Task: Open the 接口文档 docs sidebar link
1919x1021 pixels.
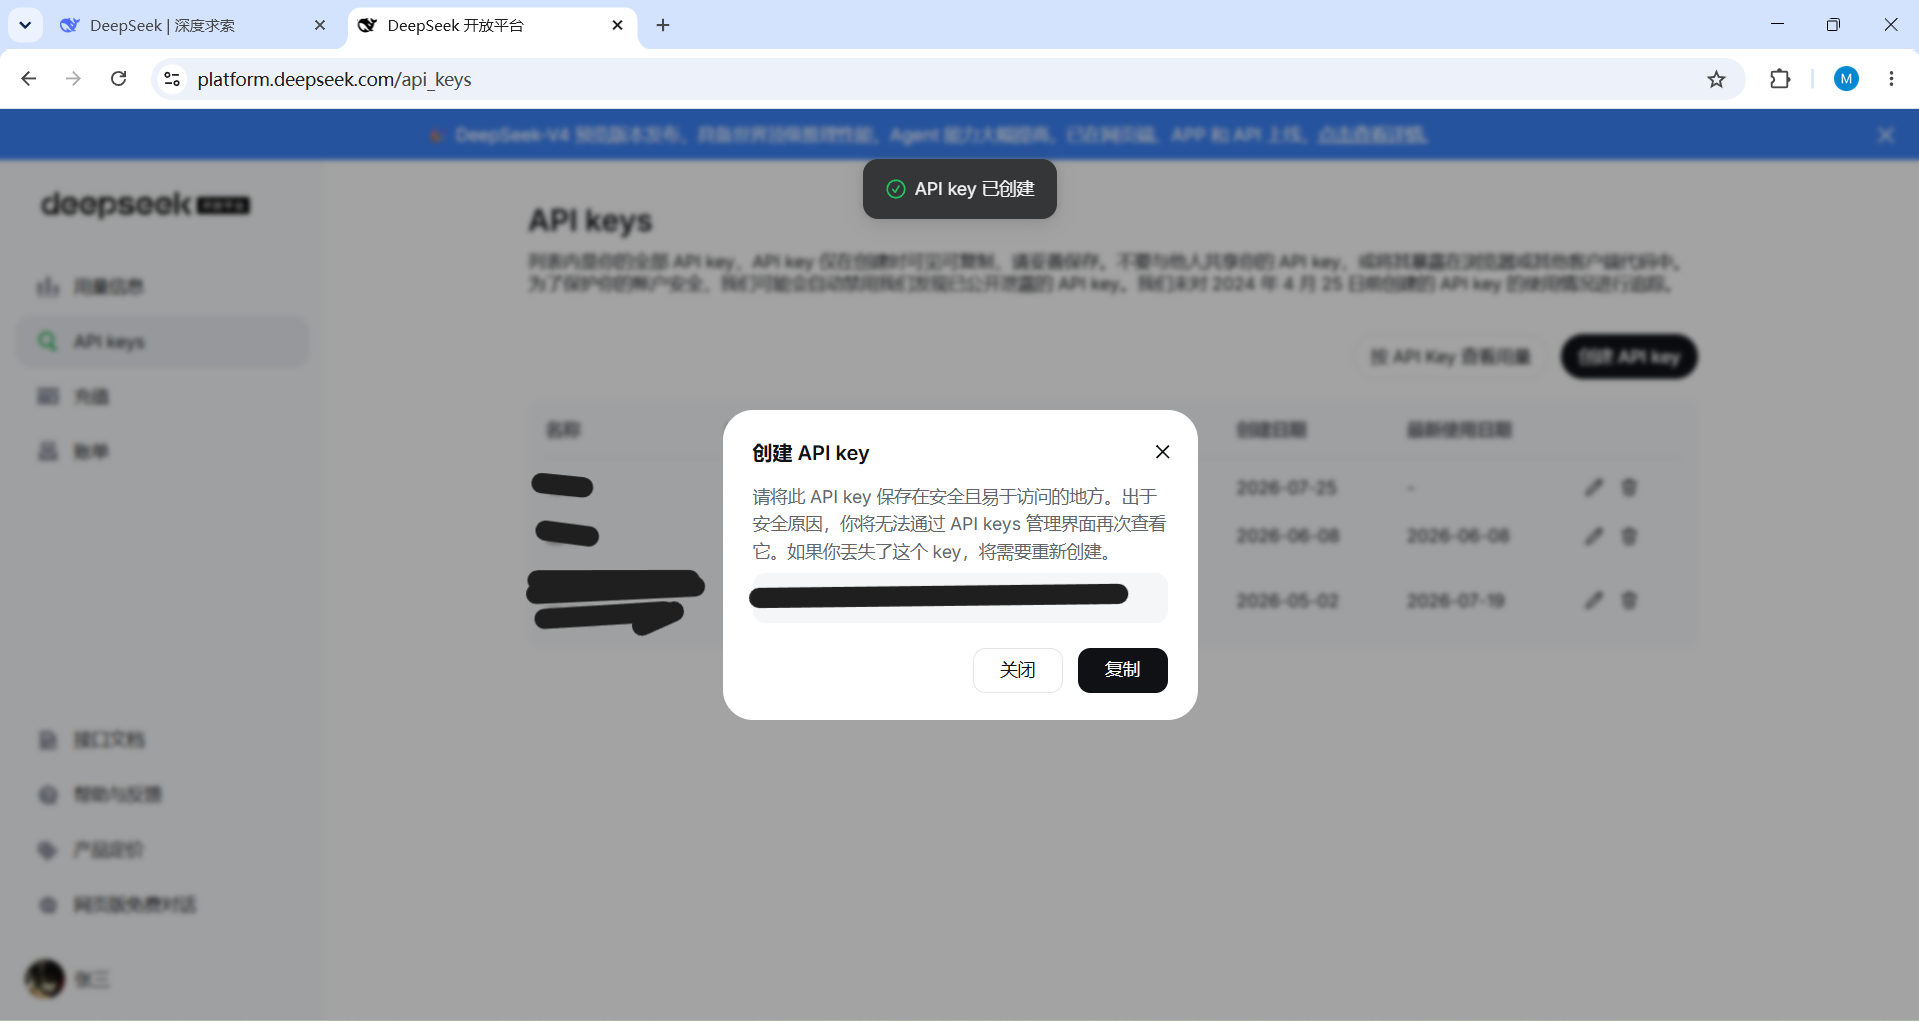Action: (x=163, y=740)
